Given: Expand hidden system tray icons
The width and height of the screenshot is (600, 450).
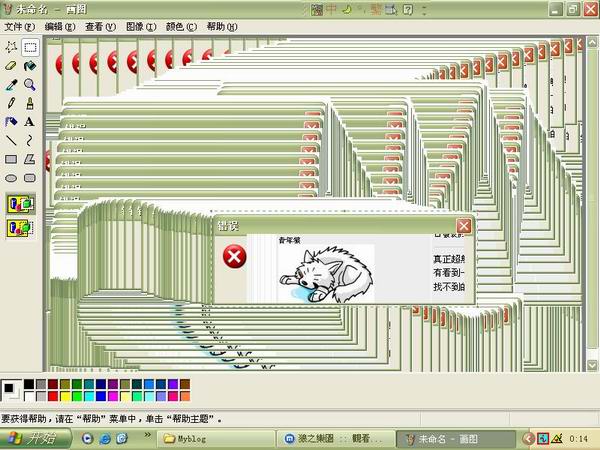Looking at the screenshot, I should [529, 438].
